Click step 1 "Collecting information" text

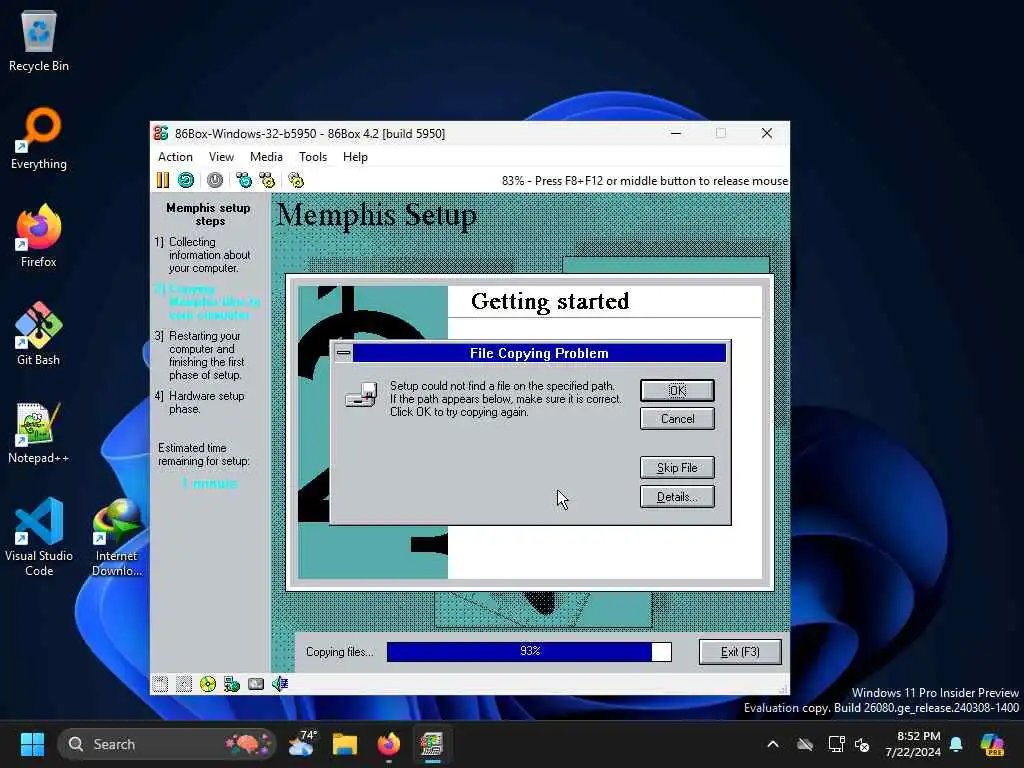tap(209, 255)
